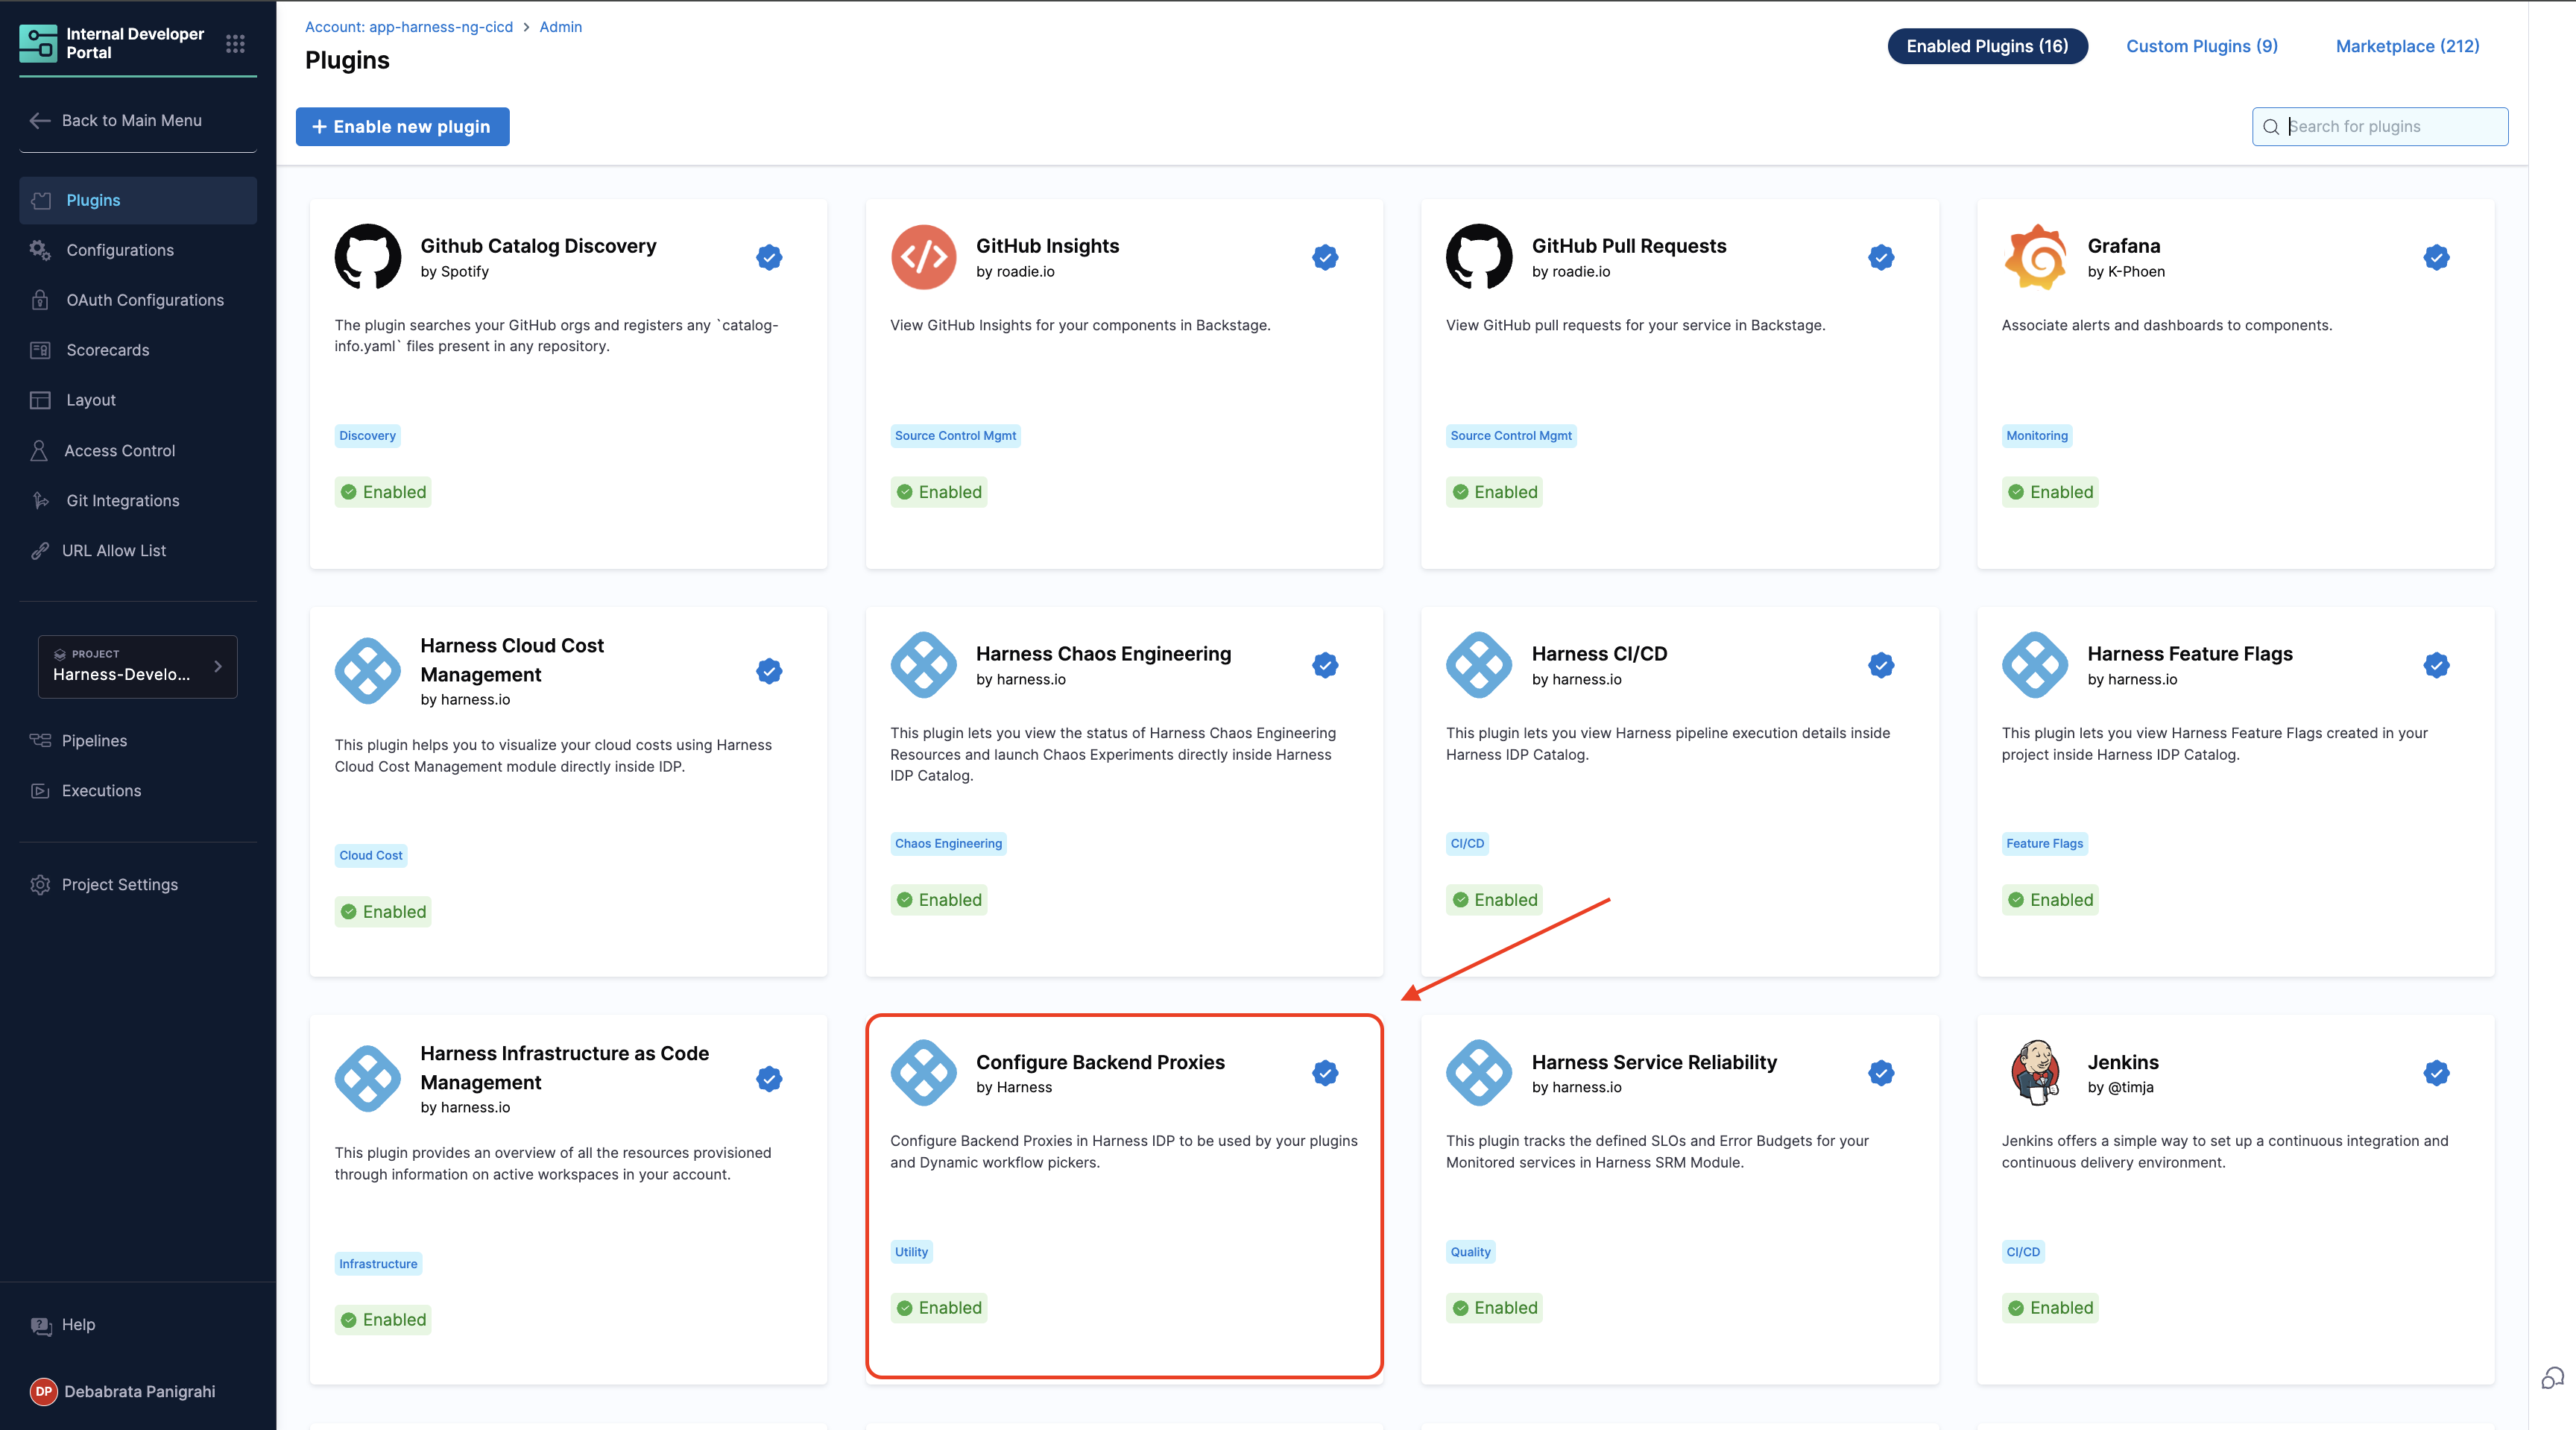Open the Admin breadcrumb link
This screenshot has width=2576, height=1430.
560,27
